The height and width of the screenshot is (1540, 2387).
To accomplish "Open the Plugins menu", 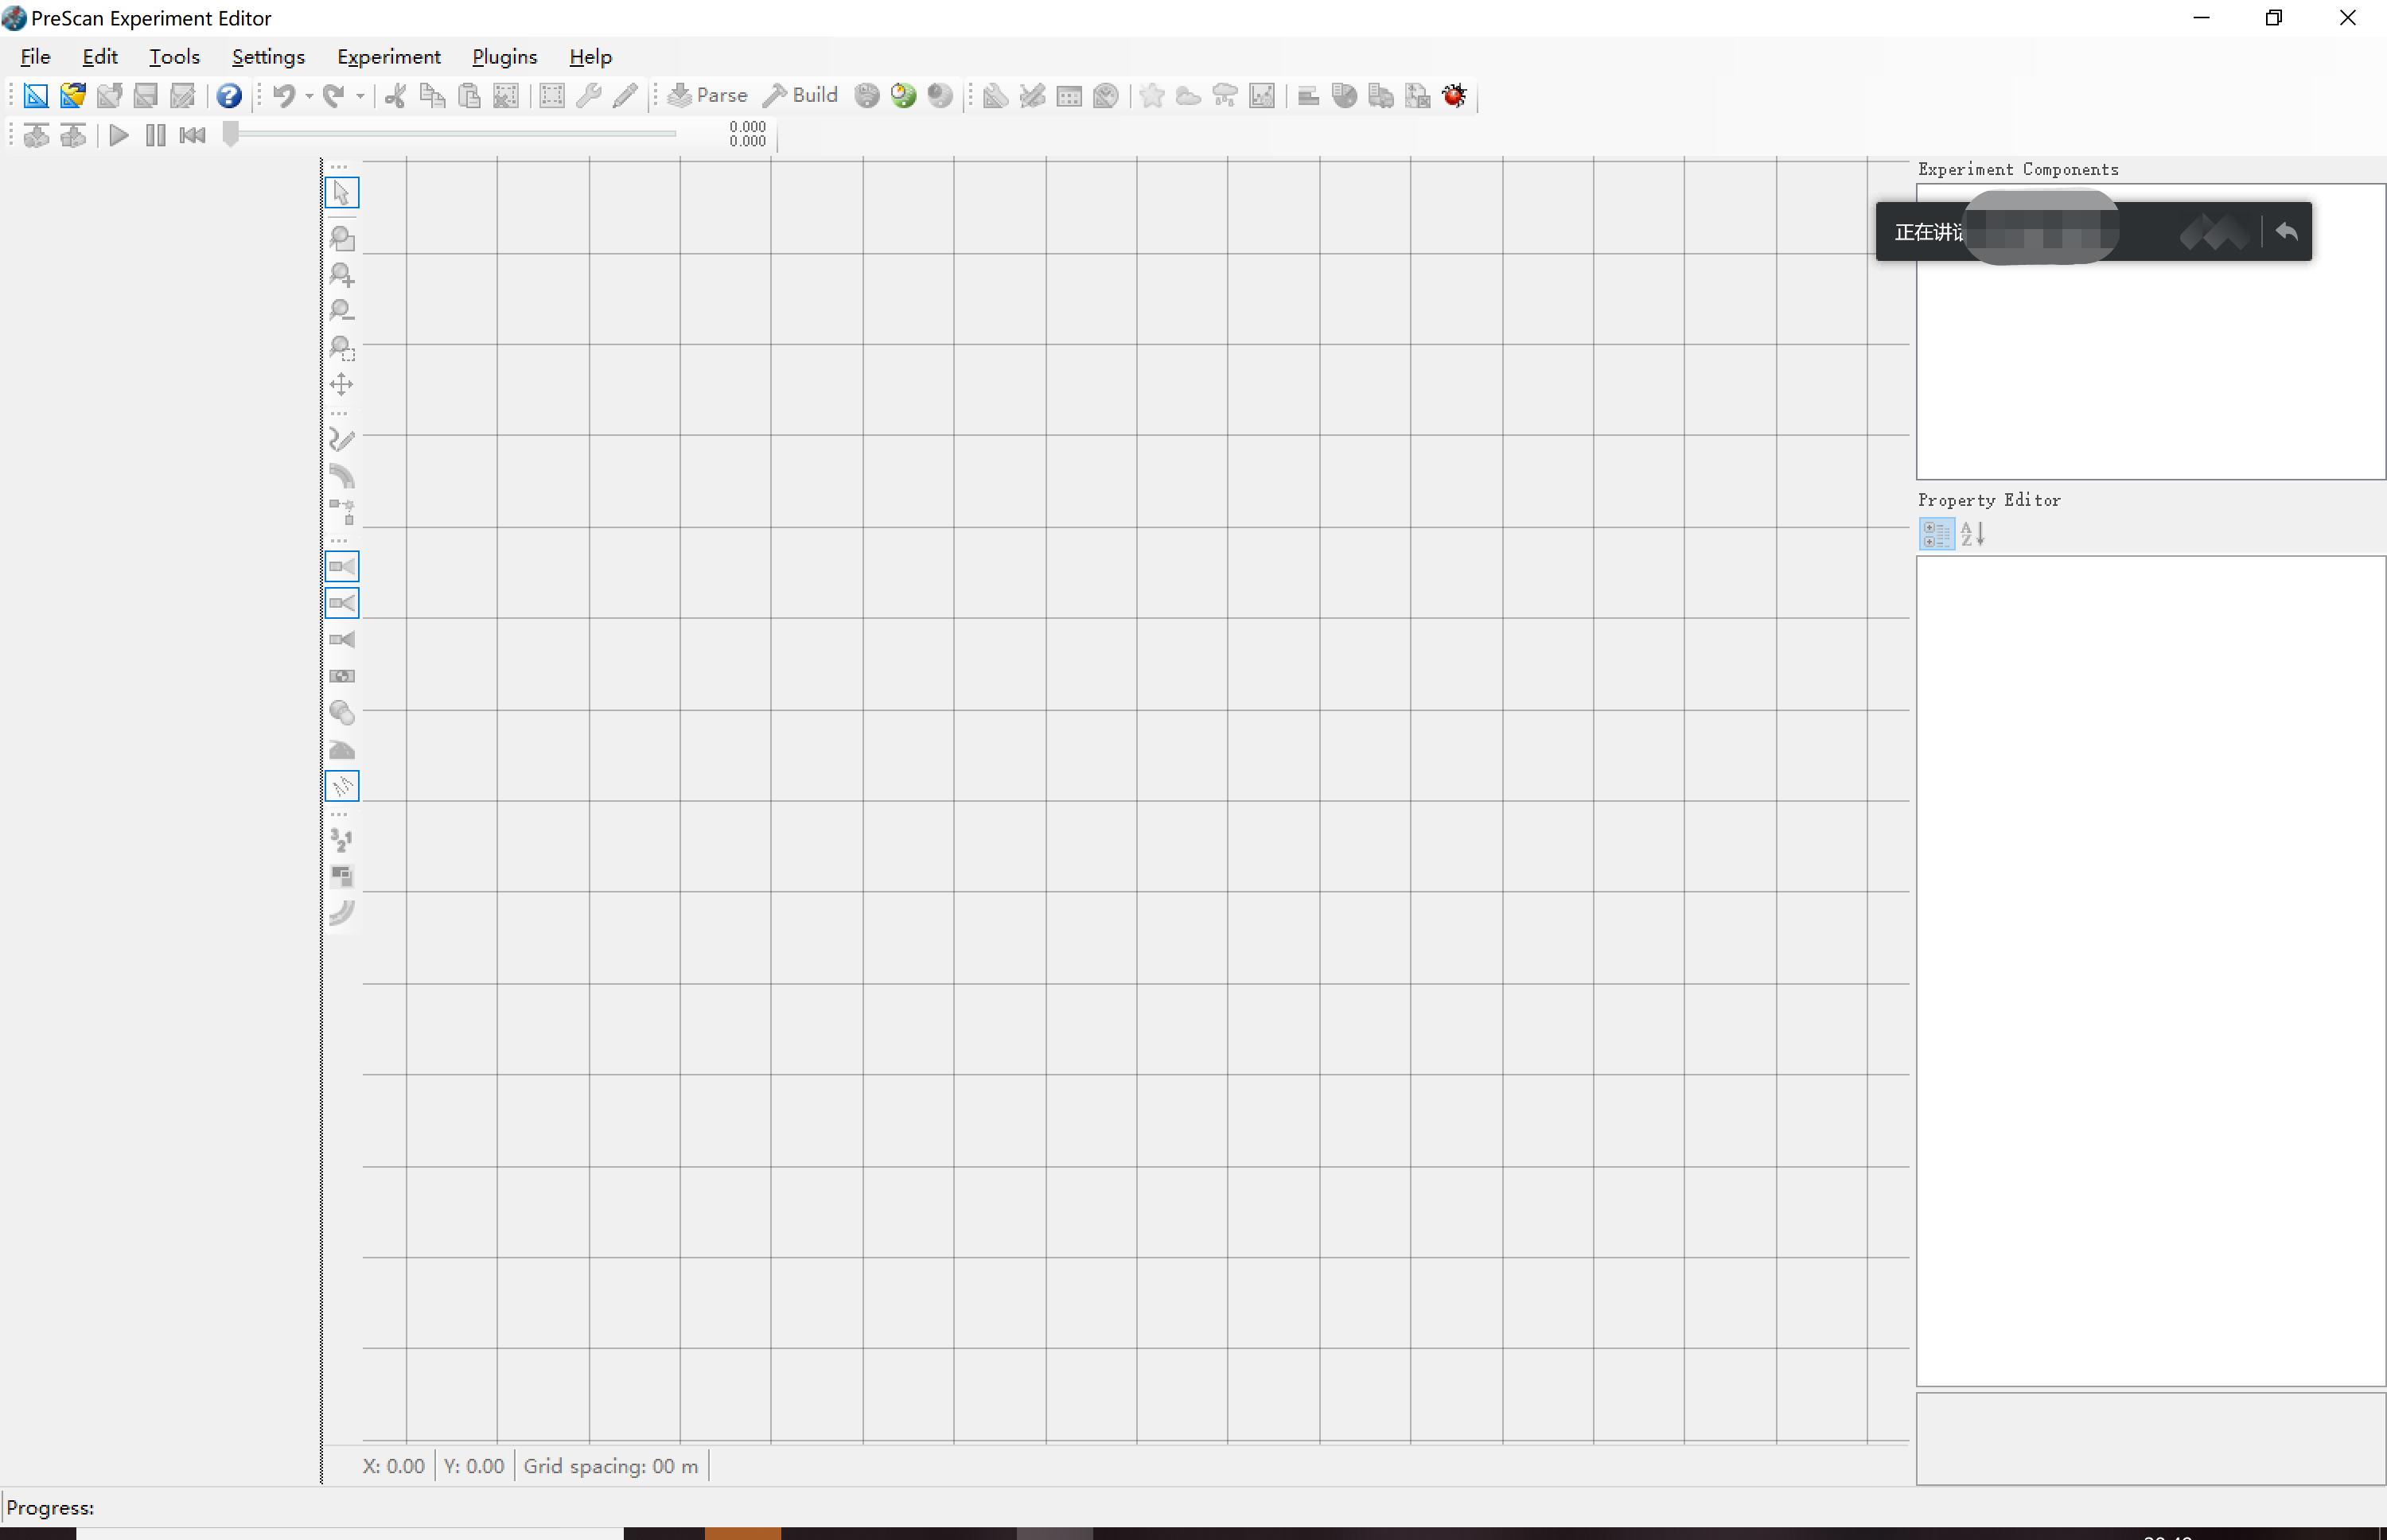I will (x=504, y=57).
